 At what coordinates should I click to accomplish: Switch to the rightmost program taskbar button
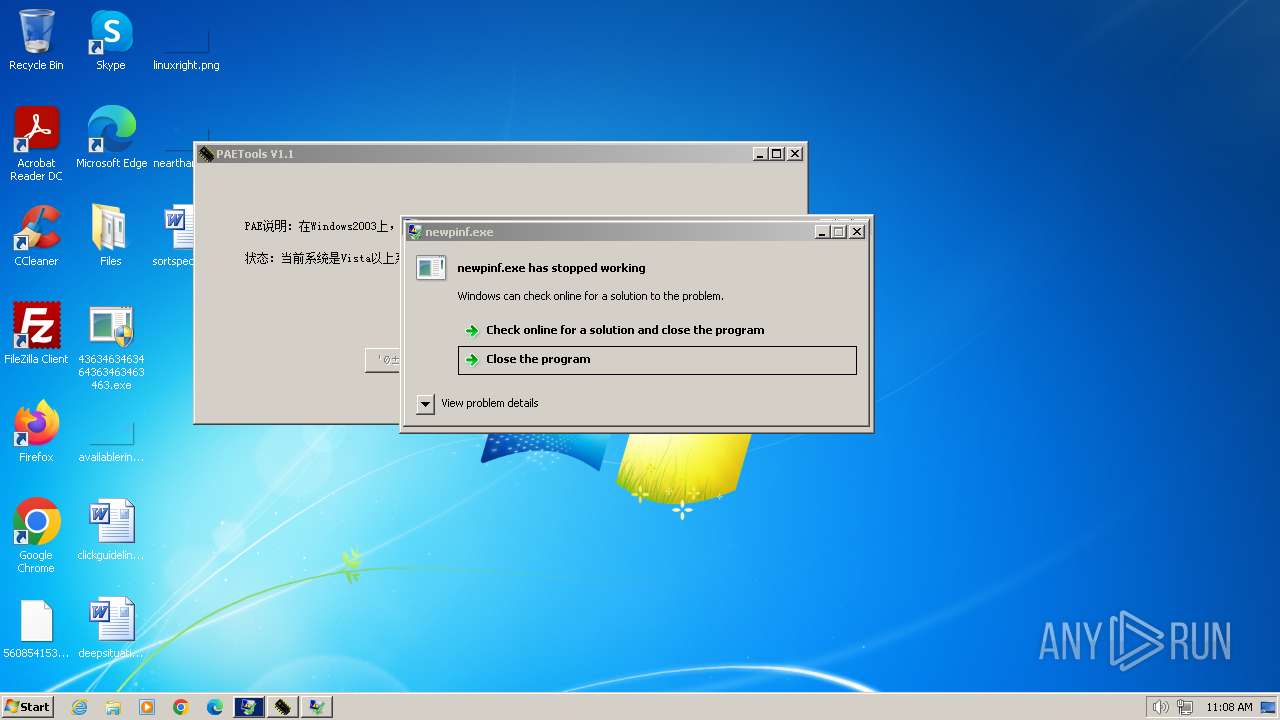coord(317,707)
